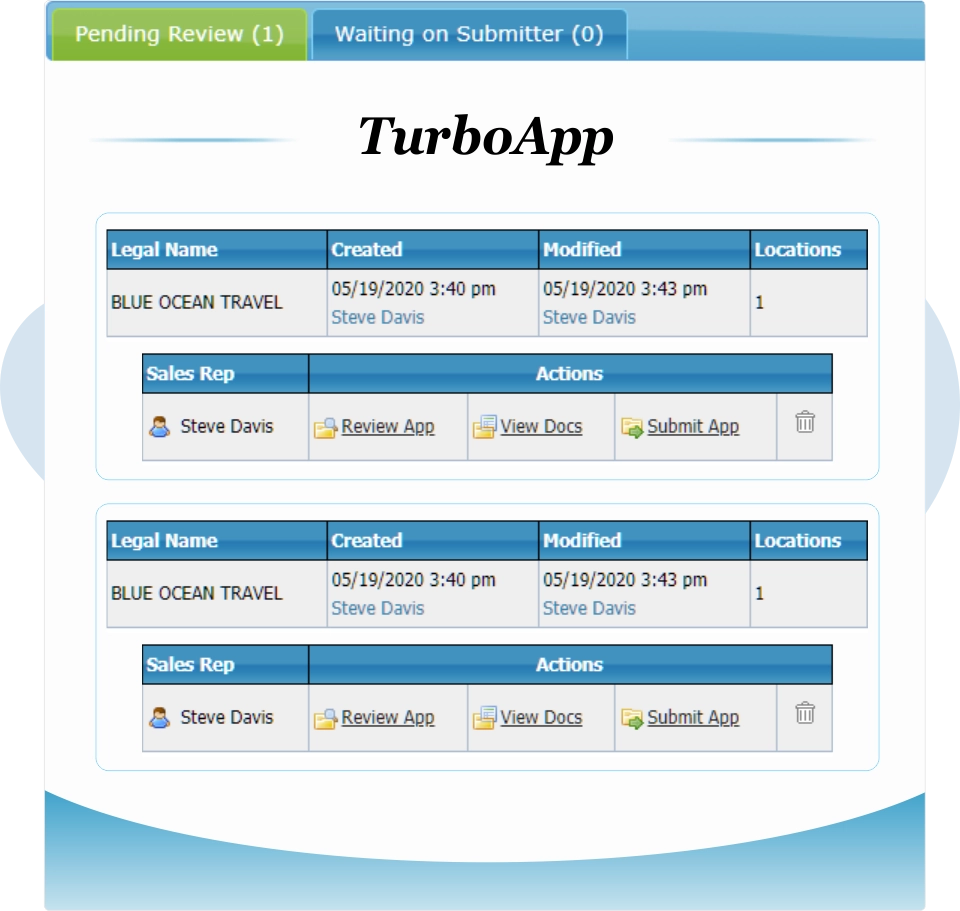Open the View Docs link in the first card
This screenshot has height=911, width=960.
541,426
